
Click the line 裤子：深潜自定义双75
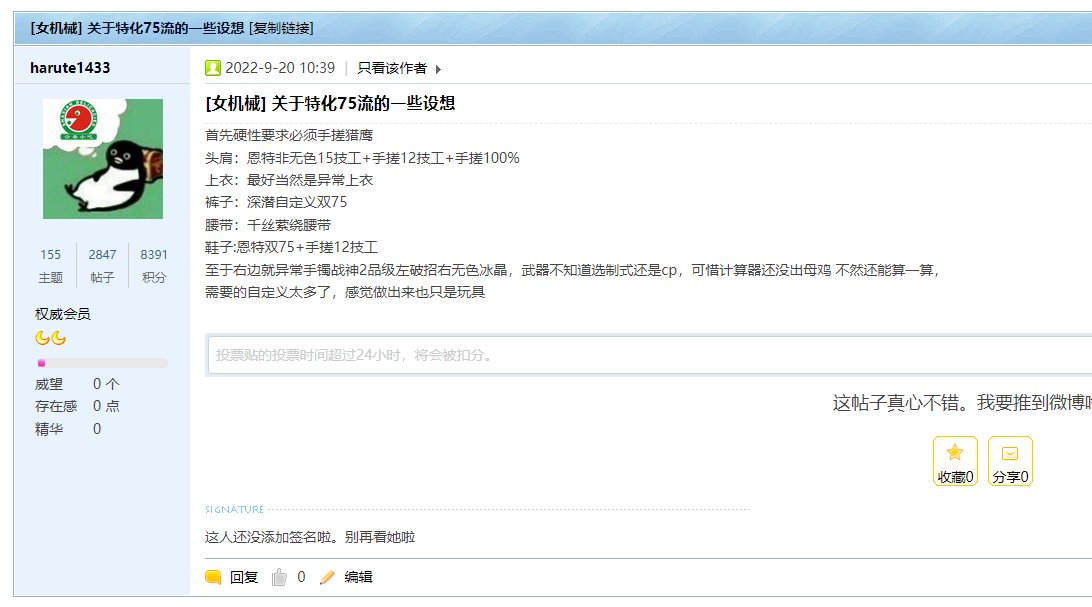(276, 202)
